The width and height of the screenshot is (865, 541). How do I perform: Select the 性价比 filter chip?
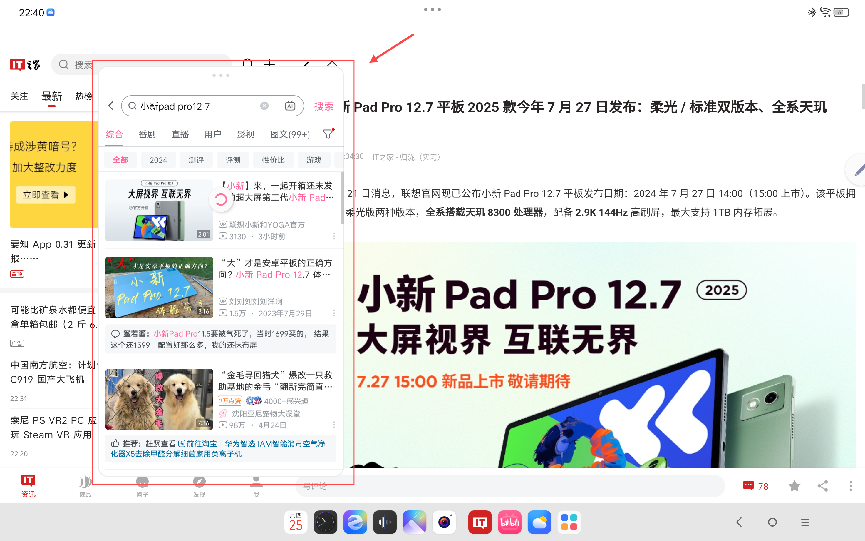click(x=273, y=160)
